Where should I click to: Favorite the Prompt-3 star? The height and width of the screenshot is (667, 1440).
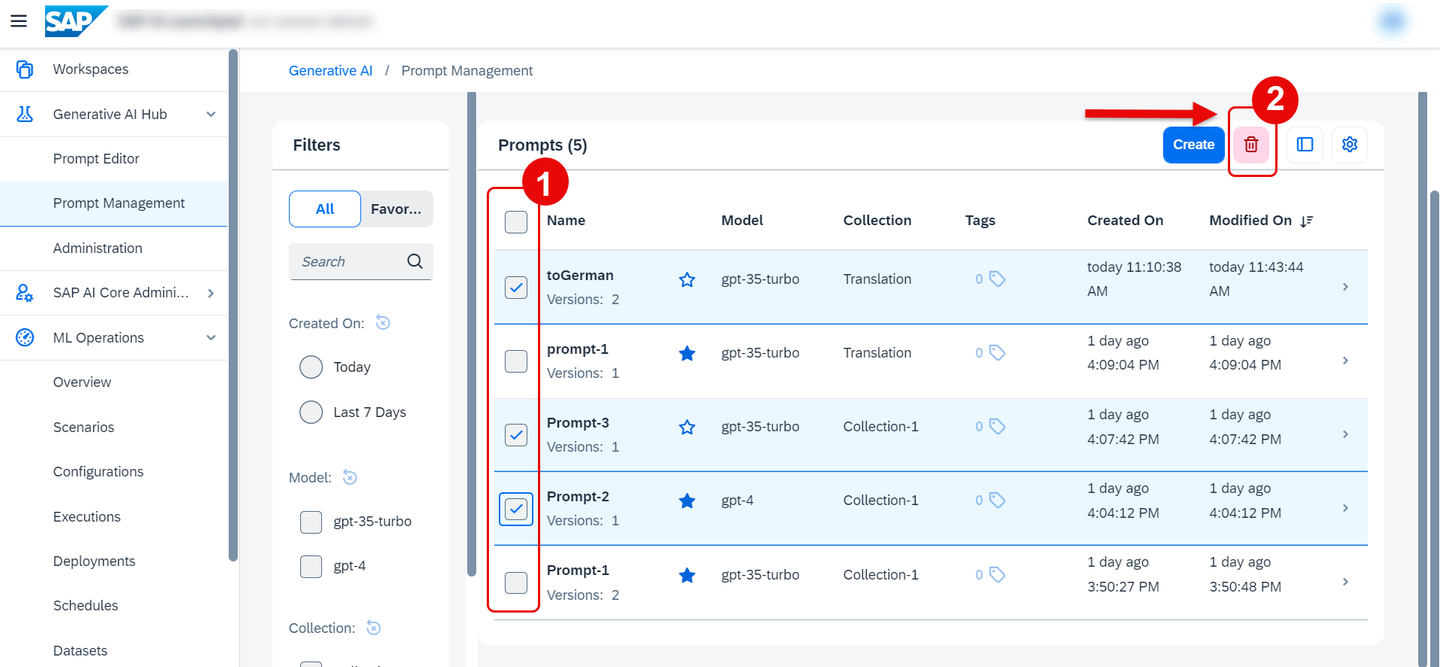[x=687, y=427]
